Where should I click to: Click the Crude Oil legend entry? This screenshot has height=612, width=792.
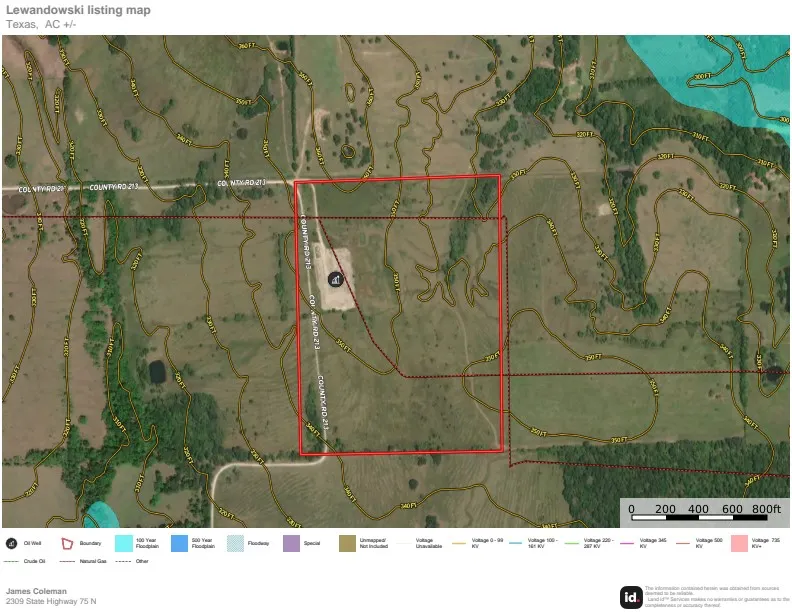click(27, 562)
